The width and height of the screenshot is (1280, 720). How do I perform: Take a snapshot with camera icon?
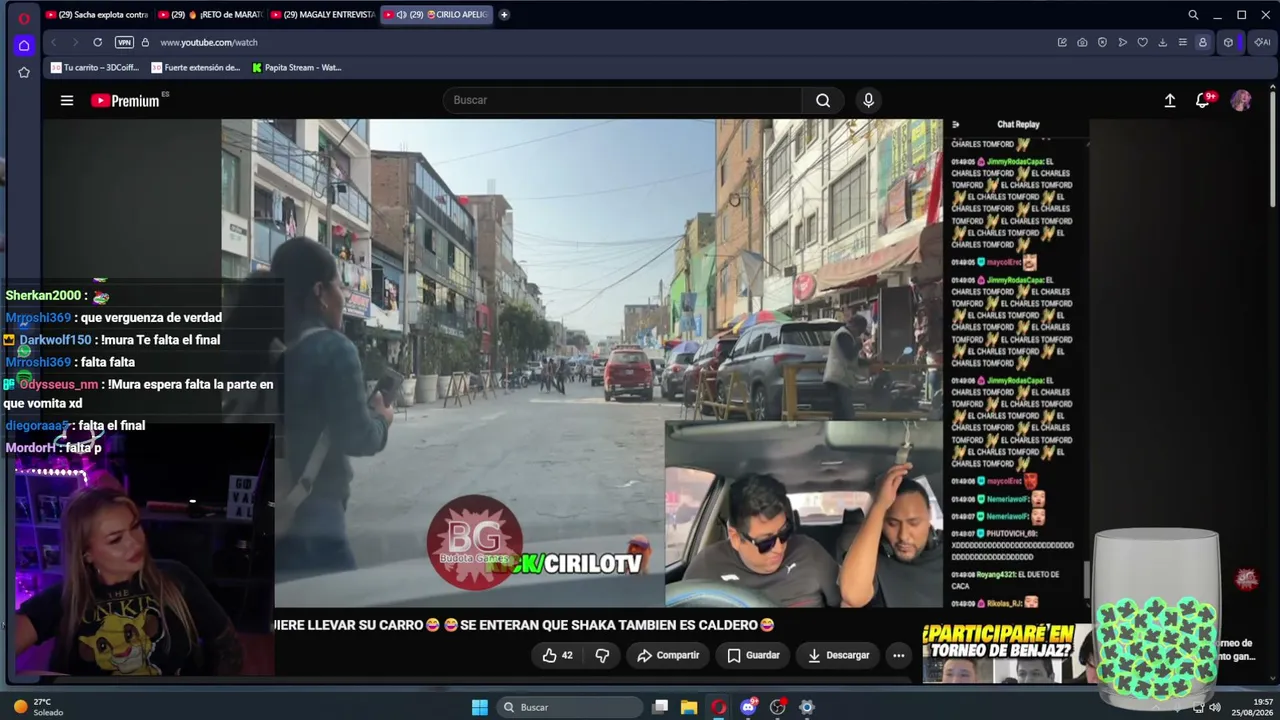pos(1082,42)
